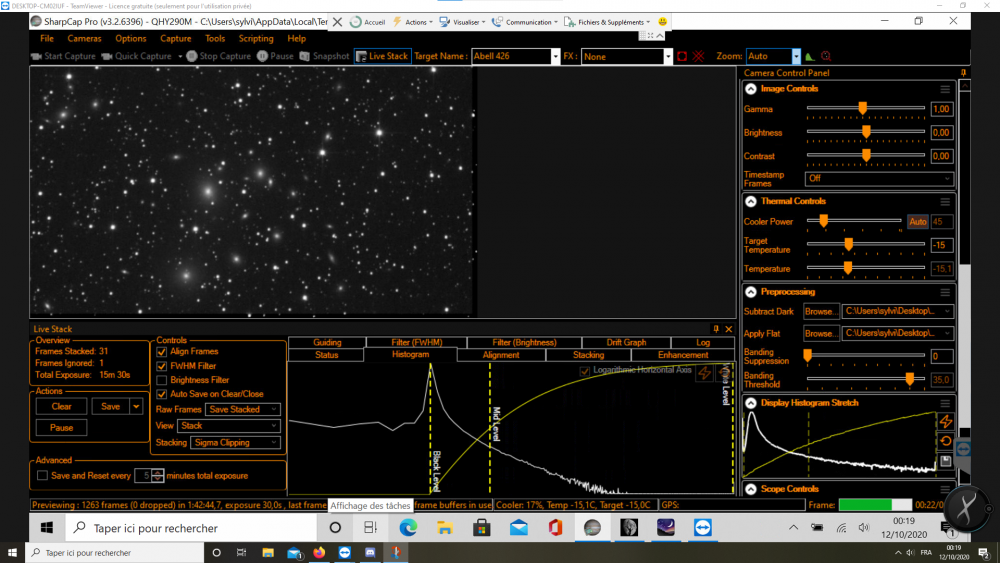Toggle the Cooler Power Auto button

[917, 222]
